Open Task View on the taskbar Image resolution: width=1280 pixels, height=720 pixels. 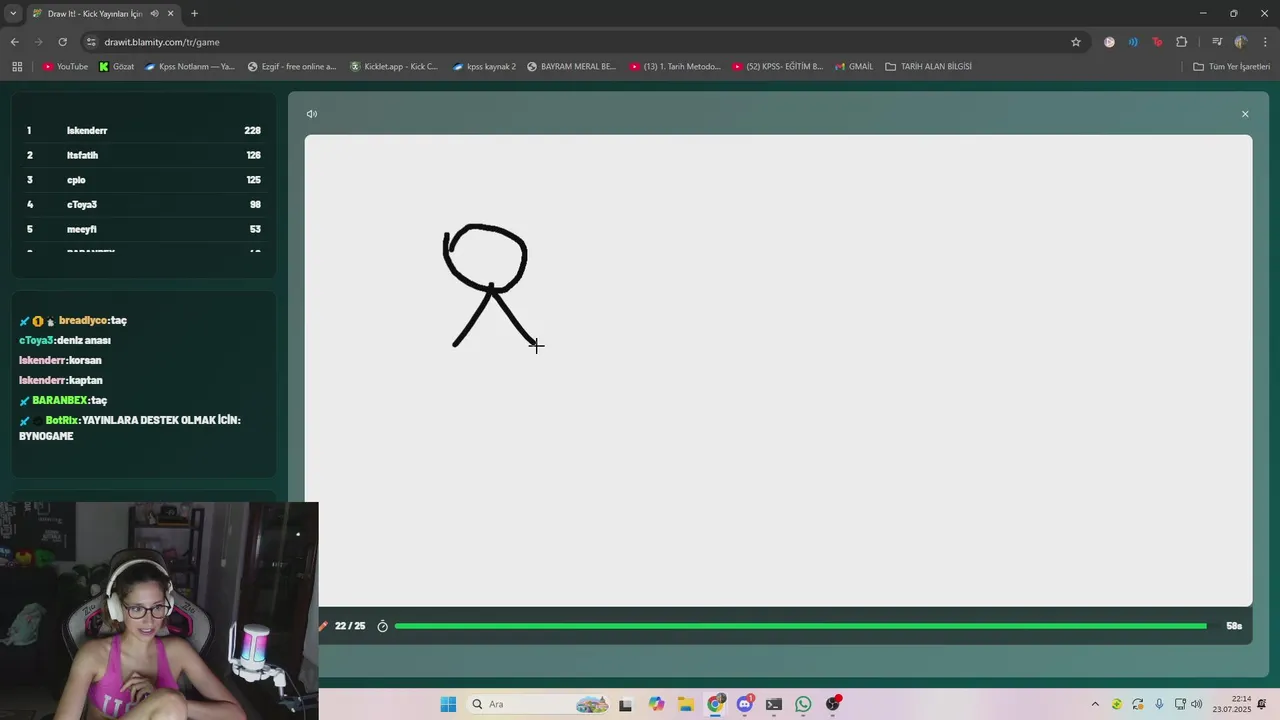point(625,704)
